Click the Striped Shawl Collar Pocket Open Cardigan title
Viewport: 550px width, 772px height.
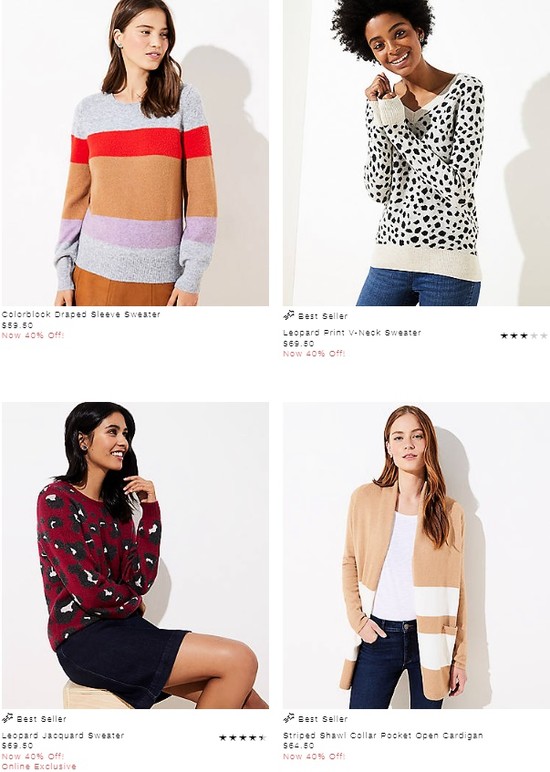pos(383,736)
